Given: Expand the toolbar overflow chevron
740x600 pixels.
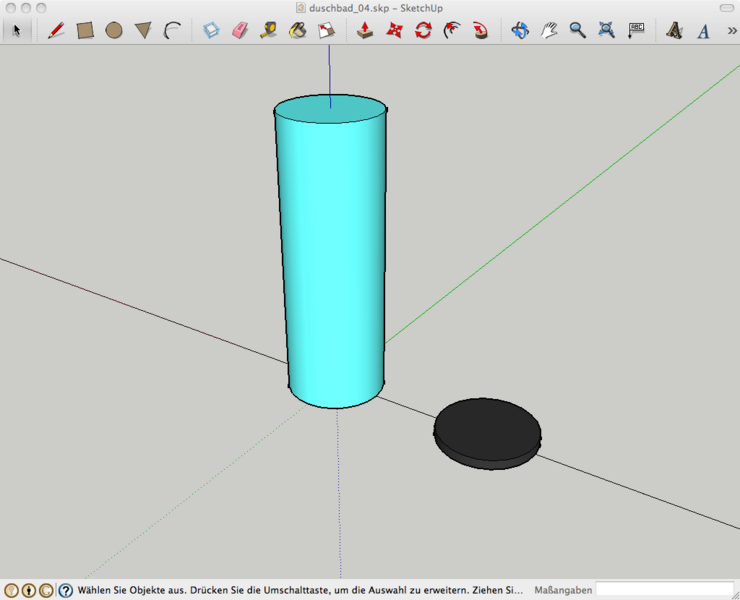Looking at the screenshot, I should coord(731,30).
